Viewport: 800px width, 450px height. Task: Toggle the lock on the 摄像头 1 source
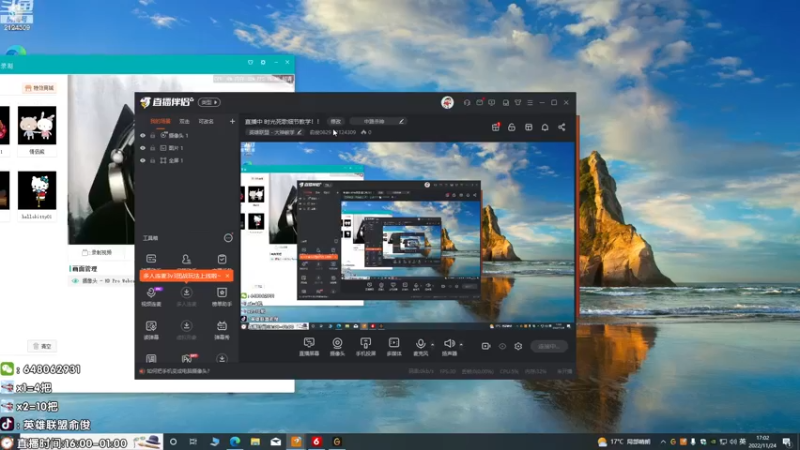coord(153,136)
